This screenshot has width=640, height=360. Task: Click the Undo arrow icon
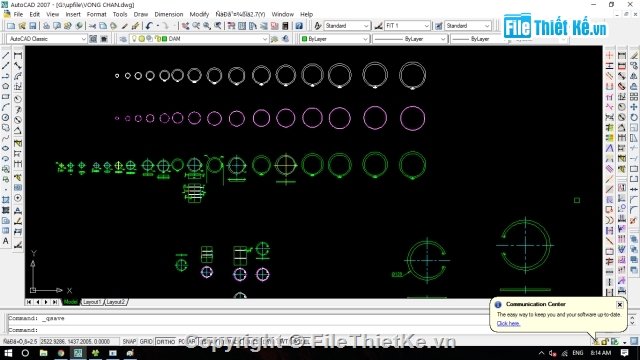click(149, 26)
